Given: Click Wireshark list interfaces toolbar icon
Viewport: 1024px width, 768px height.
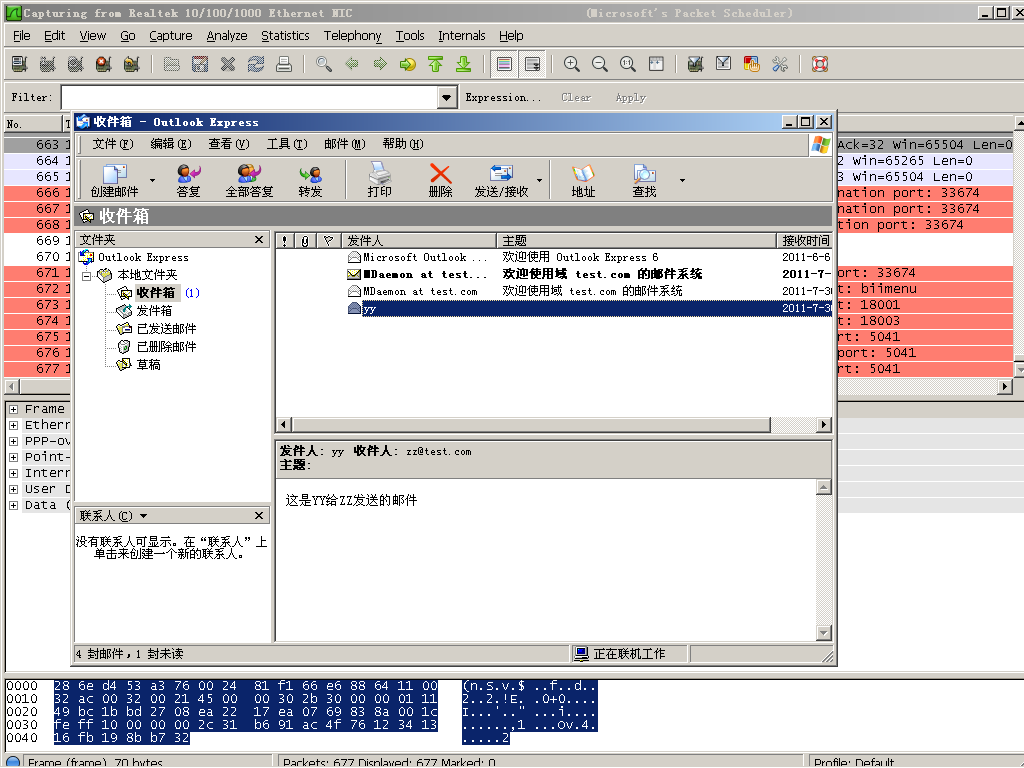Looking at the screenshot, I should (x=20, y=64).
